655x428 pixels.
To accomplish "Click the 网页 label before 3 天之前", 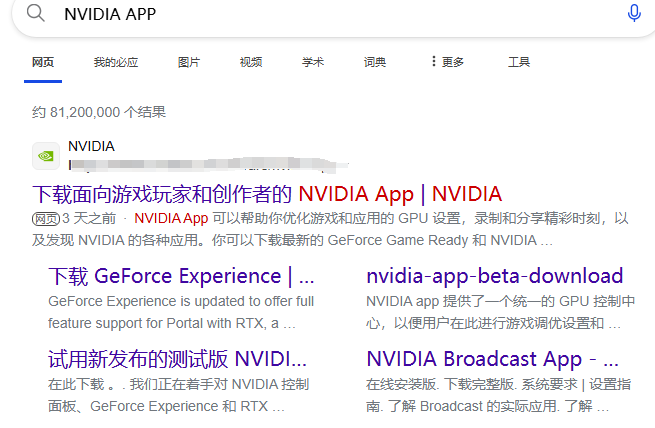I will [46, 218].
